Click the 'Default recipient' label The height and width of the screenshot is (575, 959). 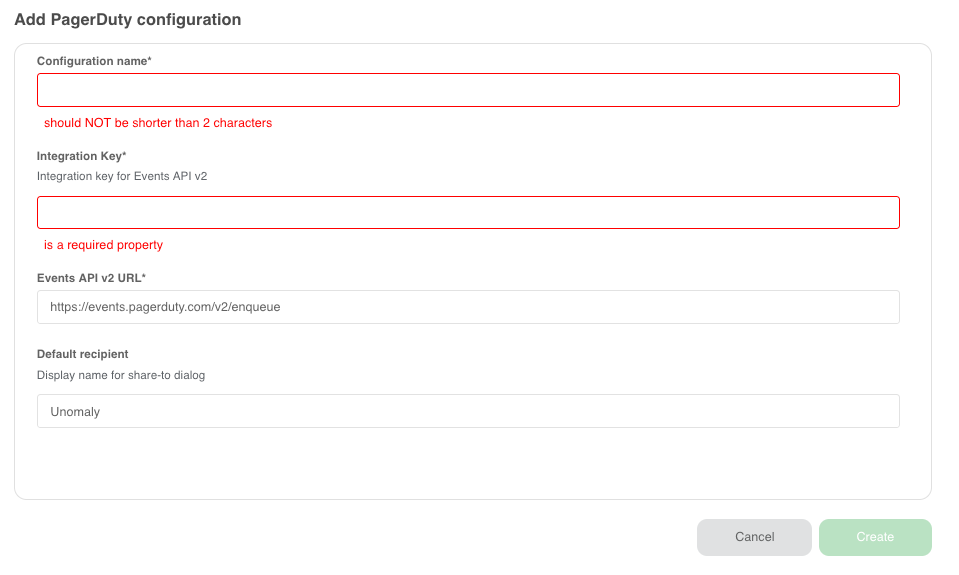(x=83, y=354)
